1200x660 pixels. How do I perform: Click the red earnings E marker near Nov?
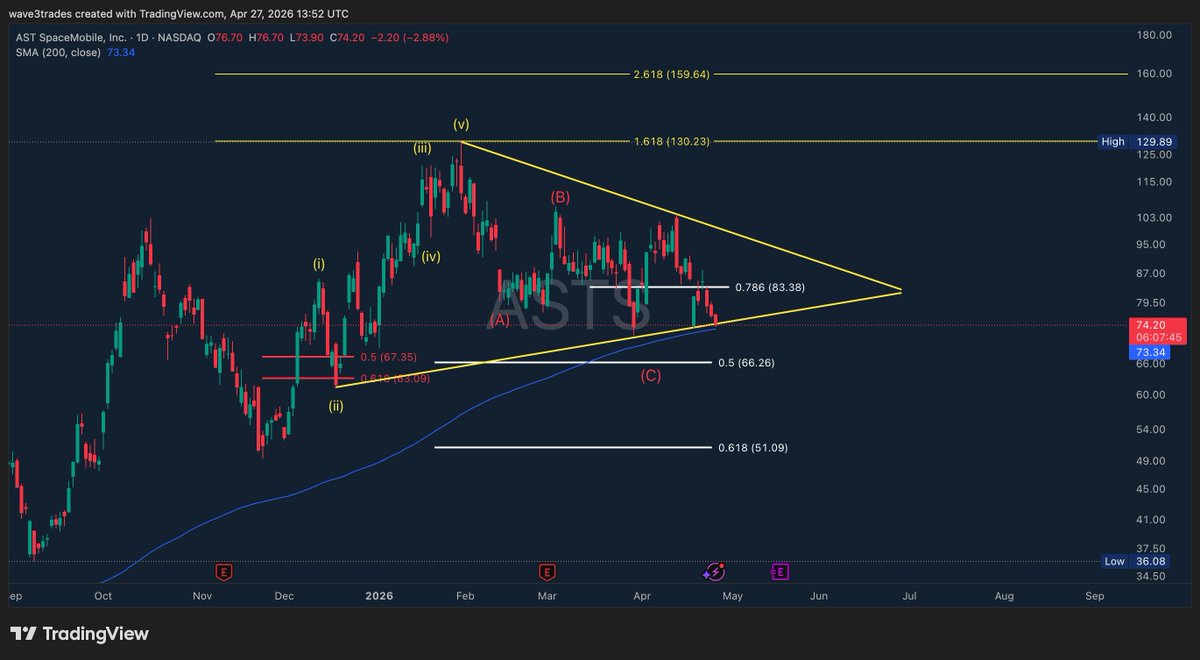[225, 572]
